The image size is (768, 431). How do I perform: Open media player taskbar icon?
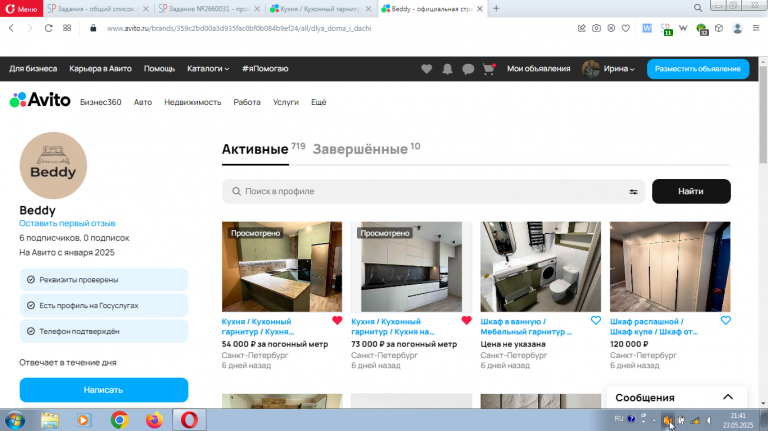coord(84,420)
